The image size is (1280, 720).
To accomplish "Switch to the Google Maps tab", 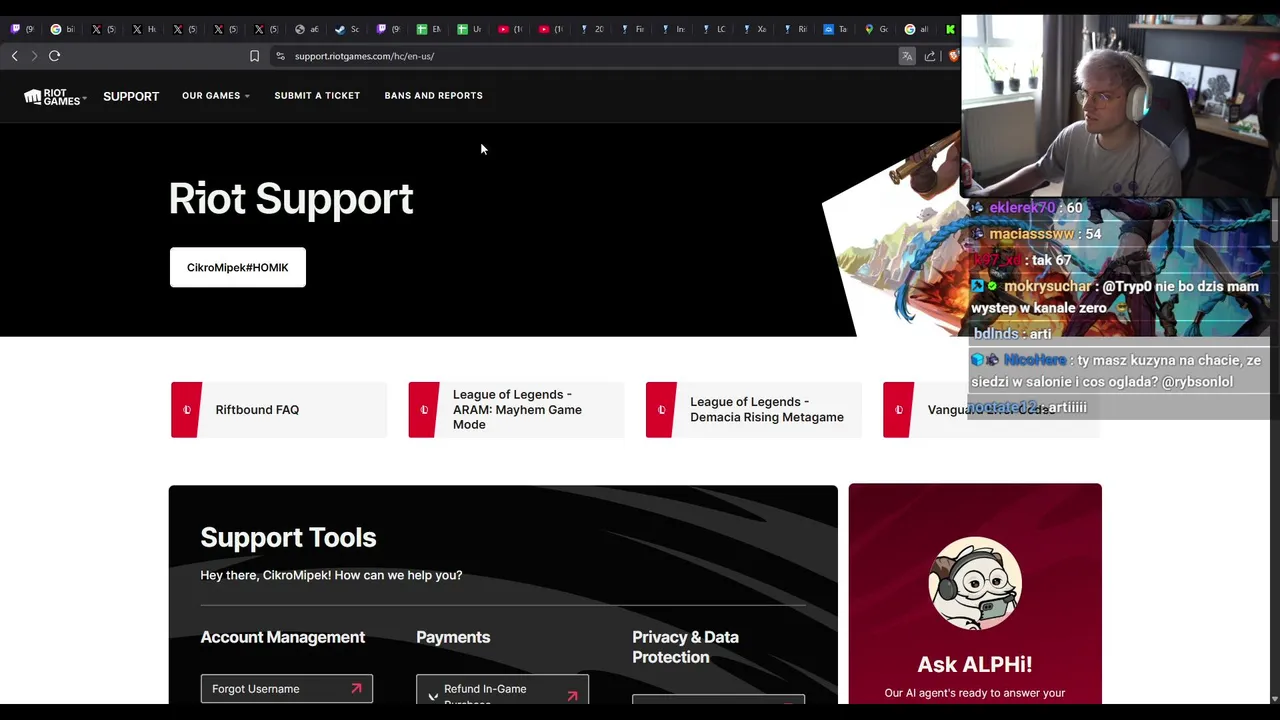I will [875, 29].
